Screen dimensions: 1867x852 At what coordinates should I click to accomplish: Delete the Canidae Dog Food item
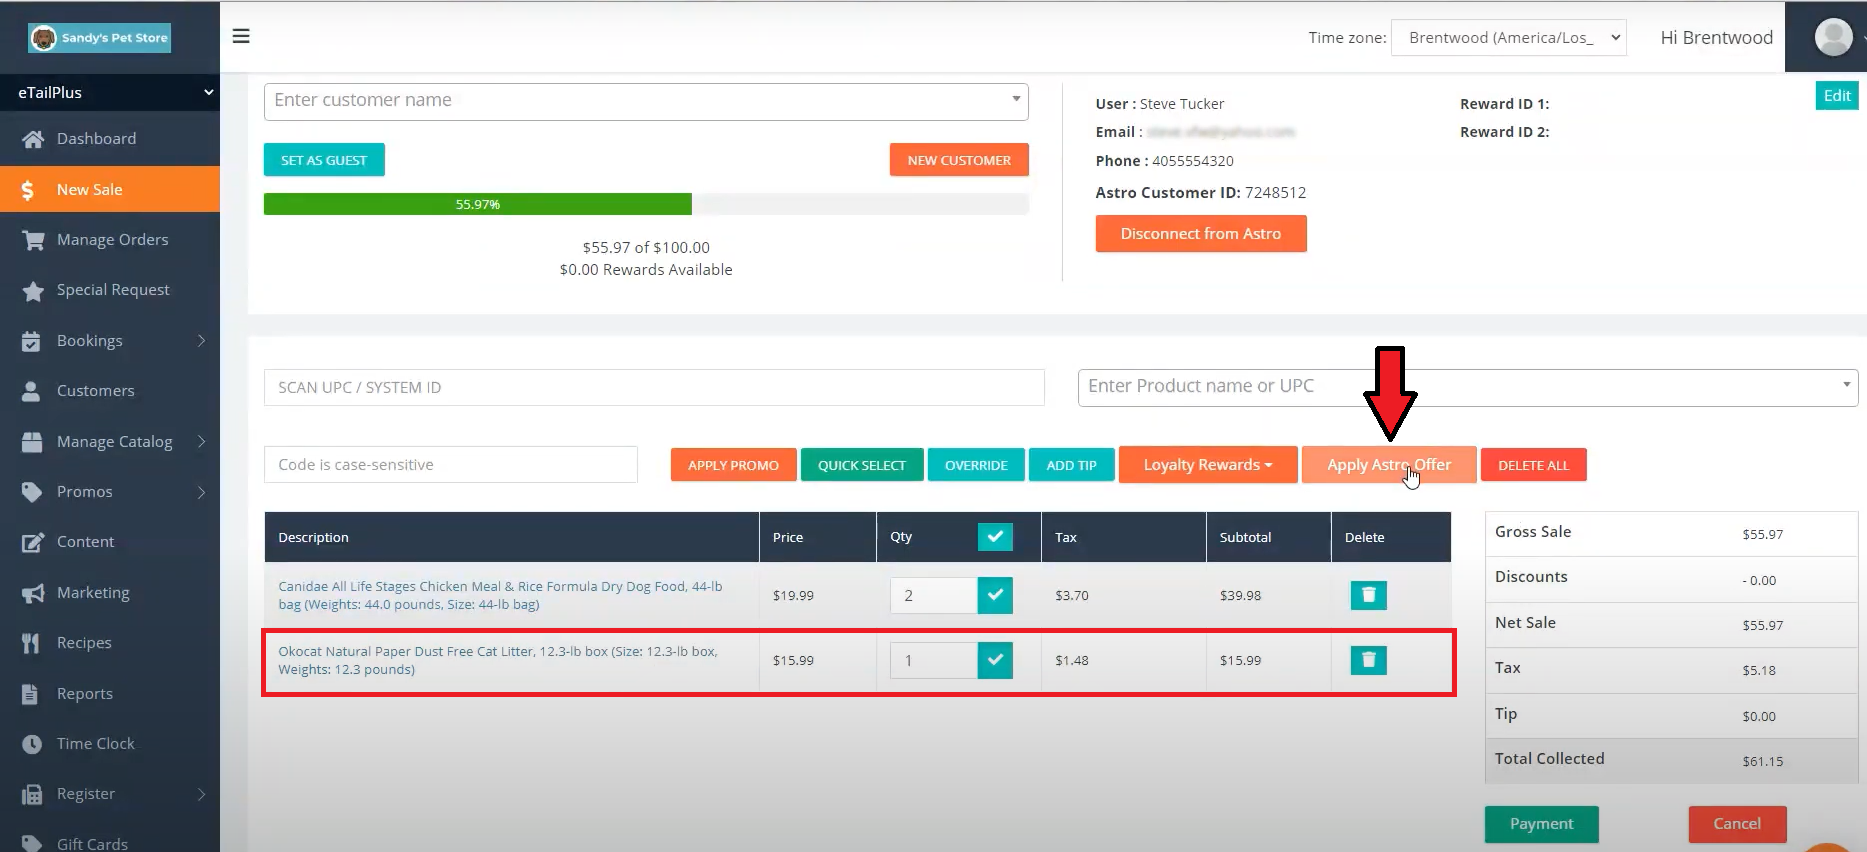tap(1368, 595)
